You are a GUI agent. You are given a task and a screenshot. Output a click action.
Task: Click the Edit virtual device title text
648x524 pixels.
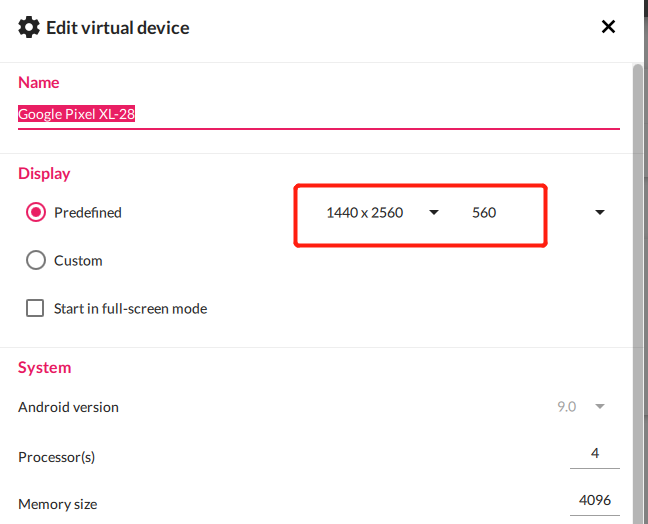118,28
